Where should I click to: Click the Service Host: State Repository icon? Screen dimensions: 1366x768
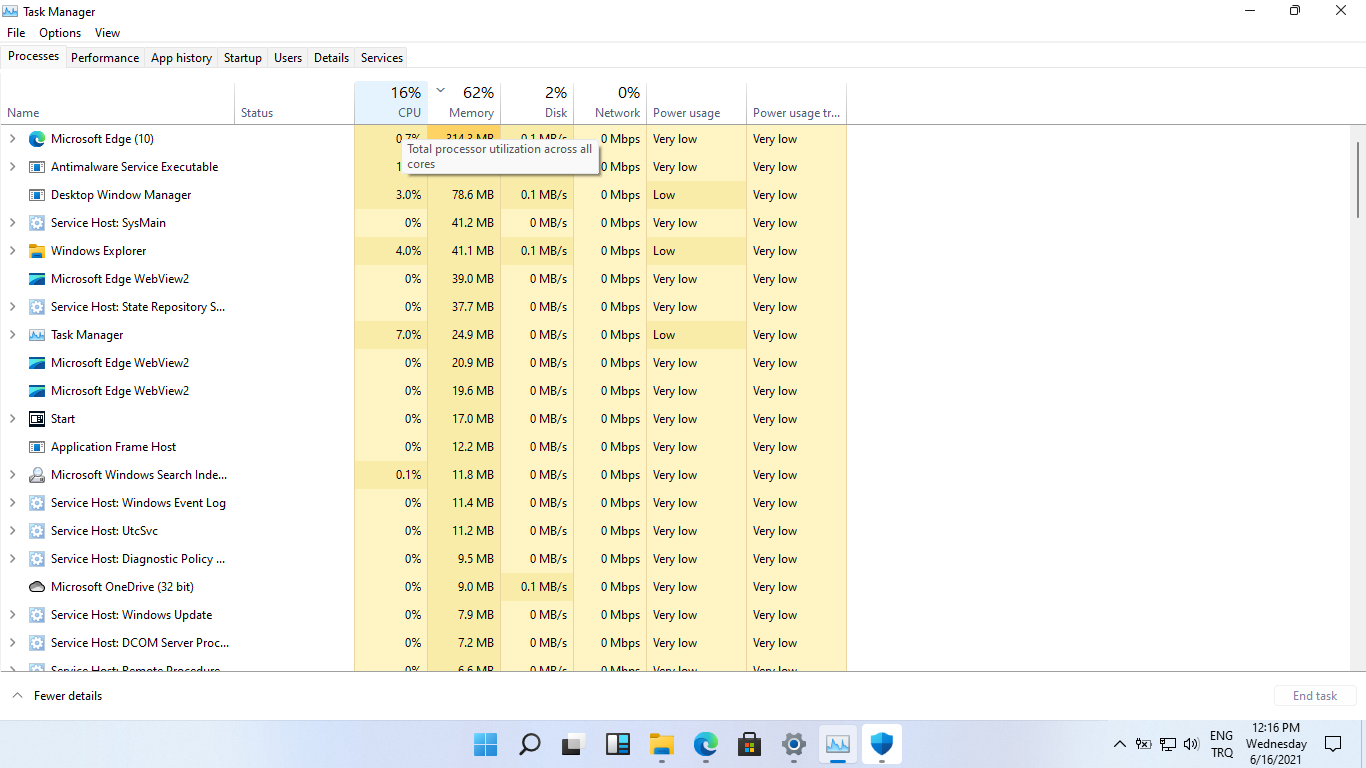(x=37, y=307)
